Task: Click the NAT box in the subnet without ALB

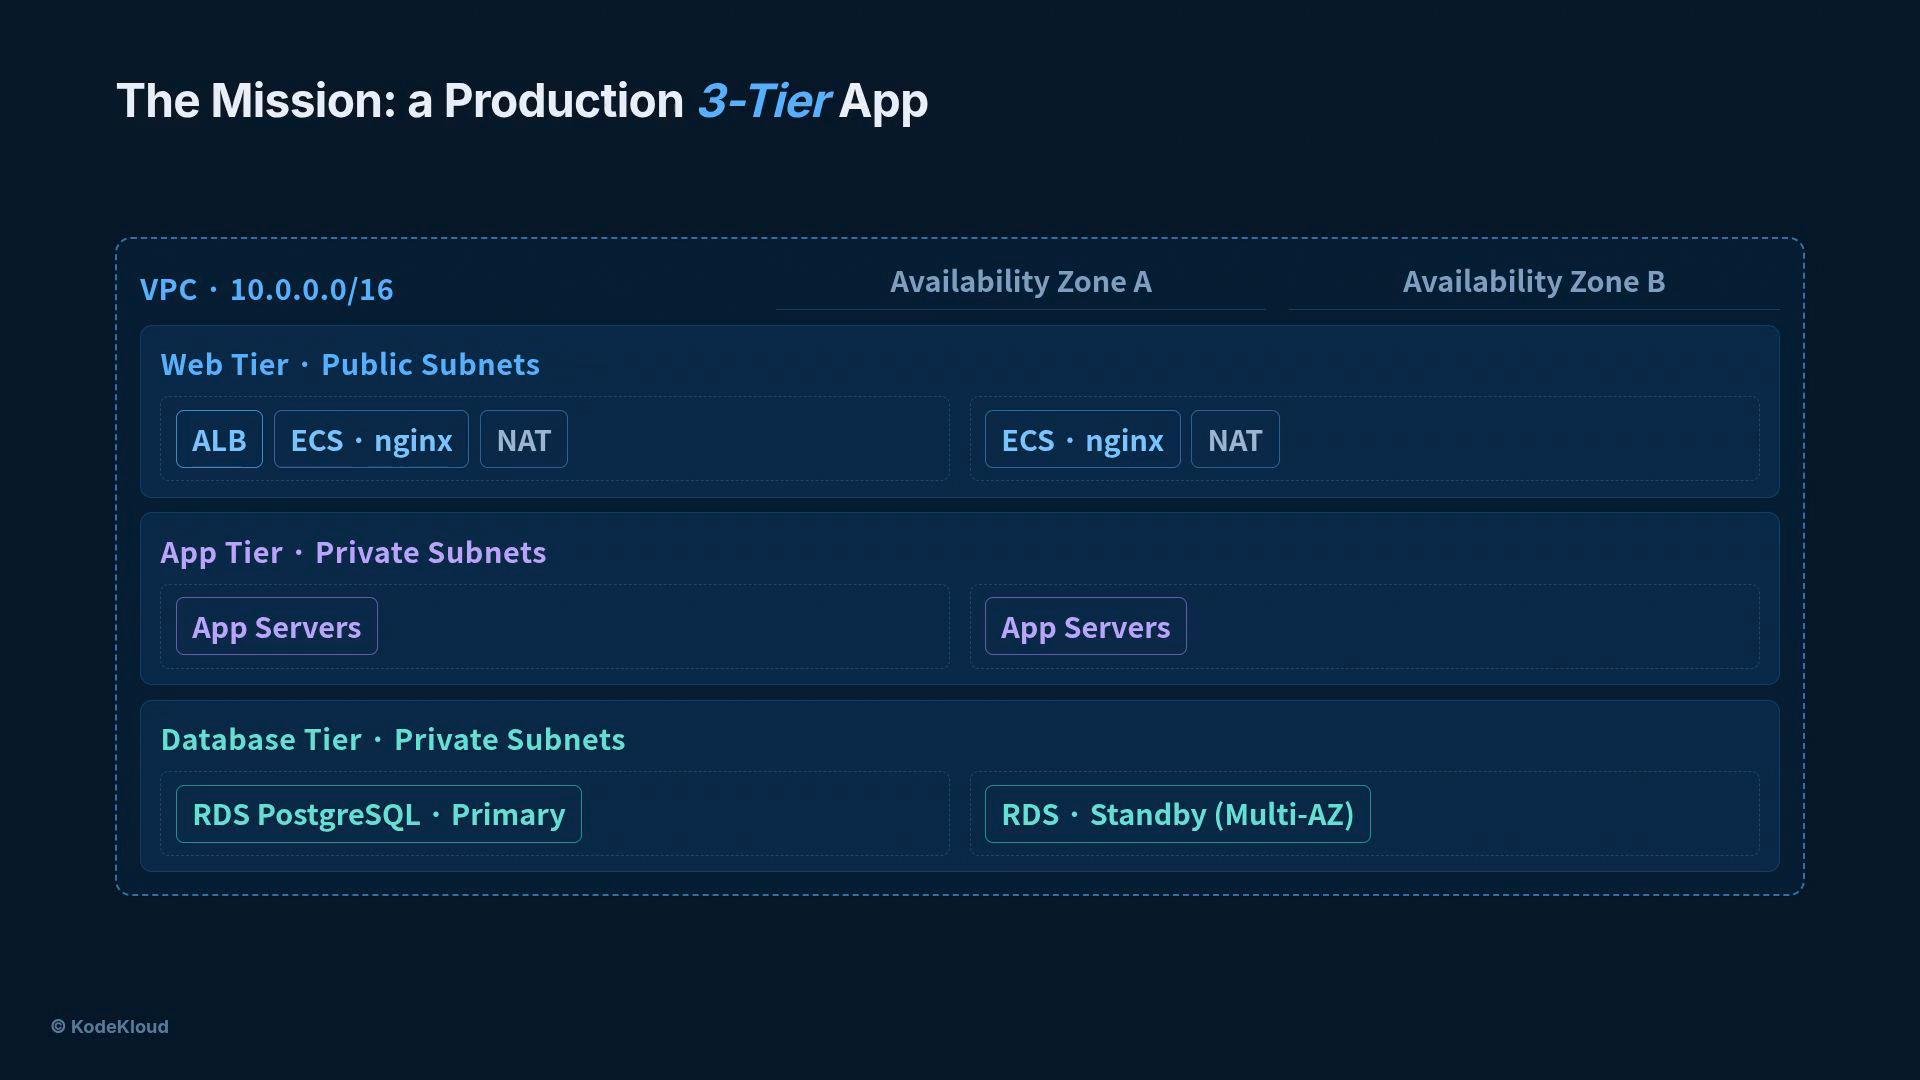Action: pos(1235,439)
